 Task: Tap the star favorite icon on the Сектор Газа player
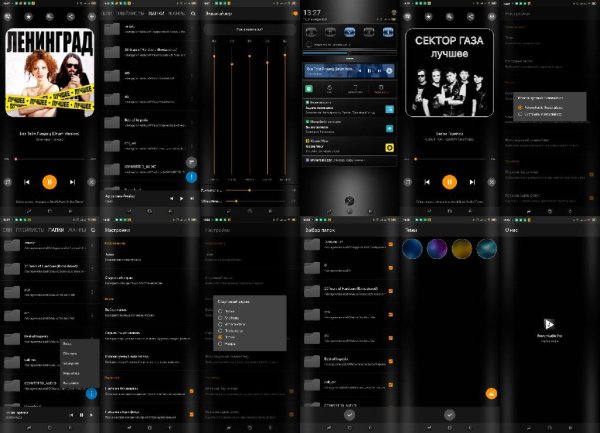tap(429, 16)
